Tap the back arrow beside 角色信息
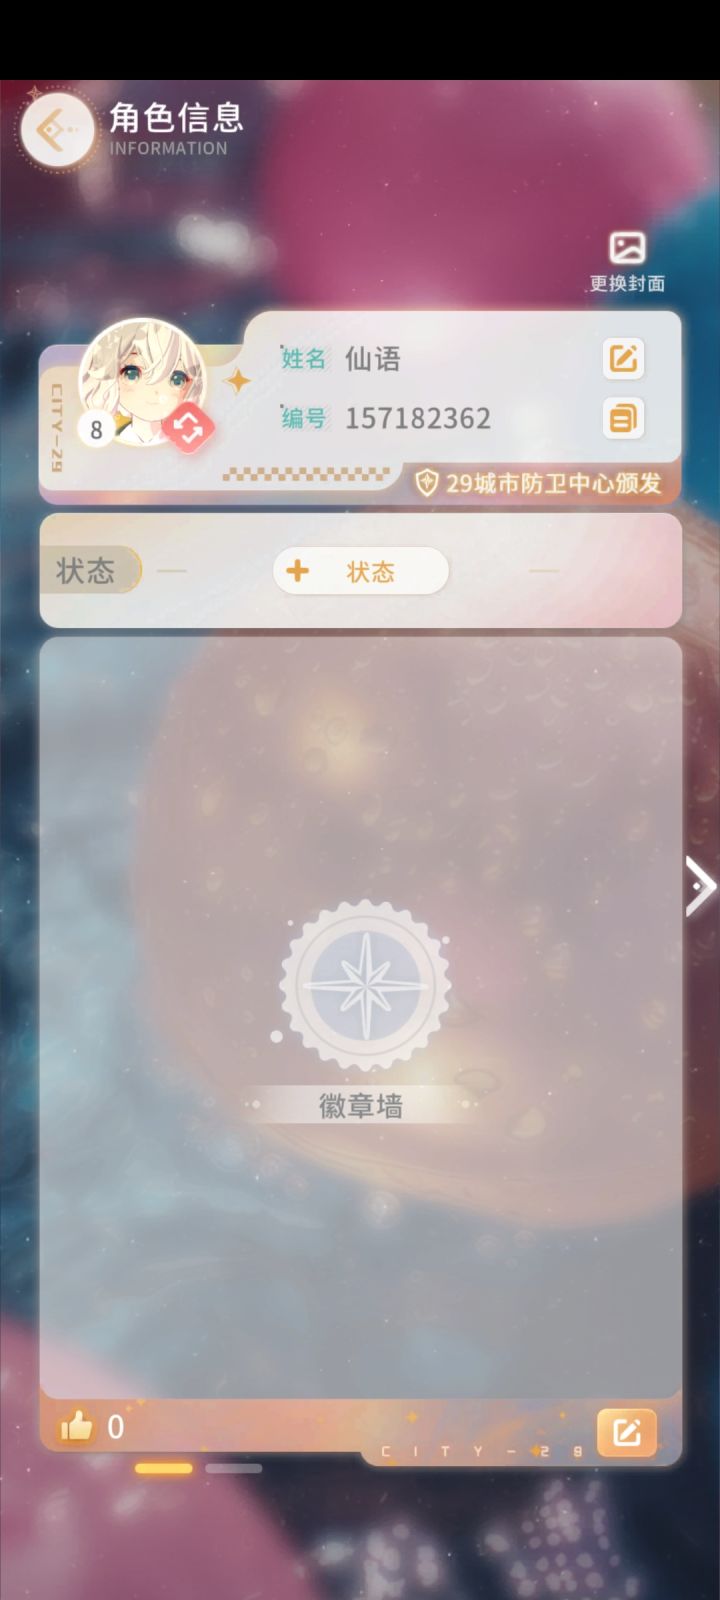 pos(56,130)
